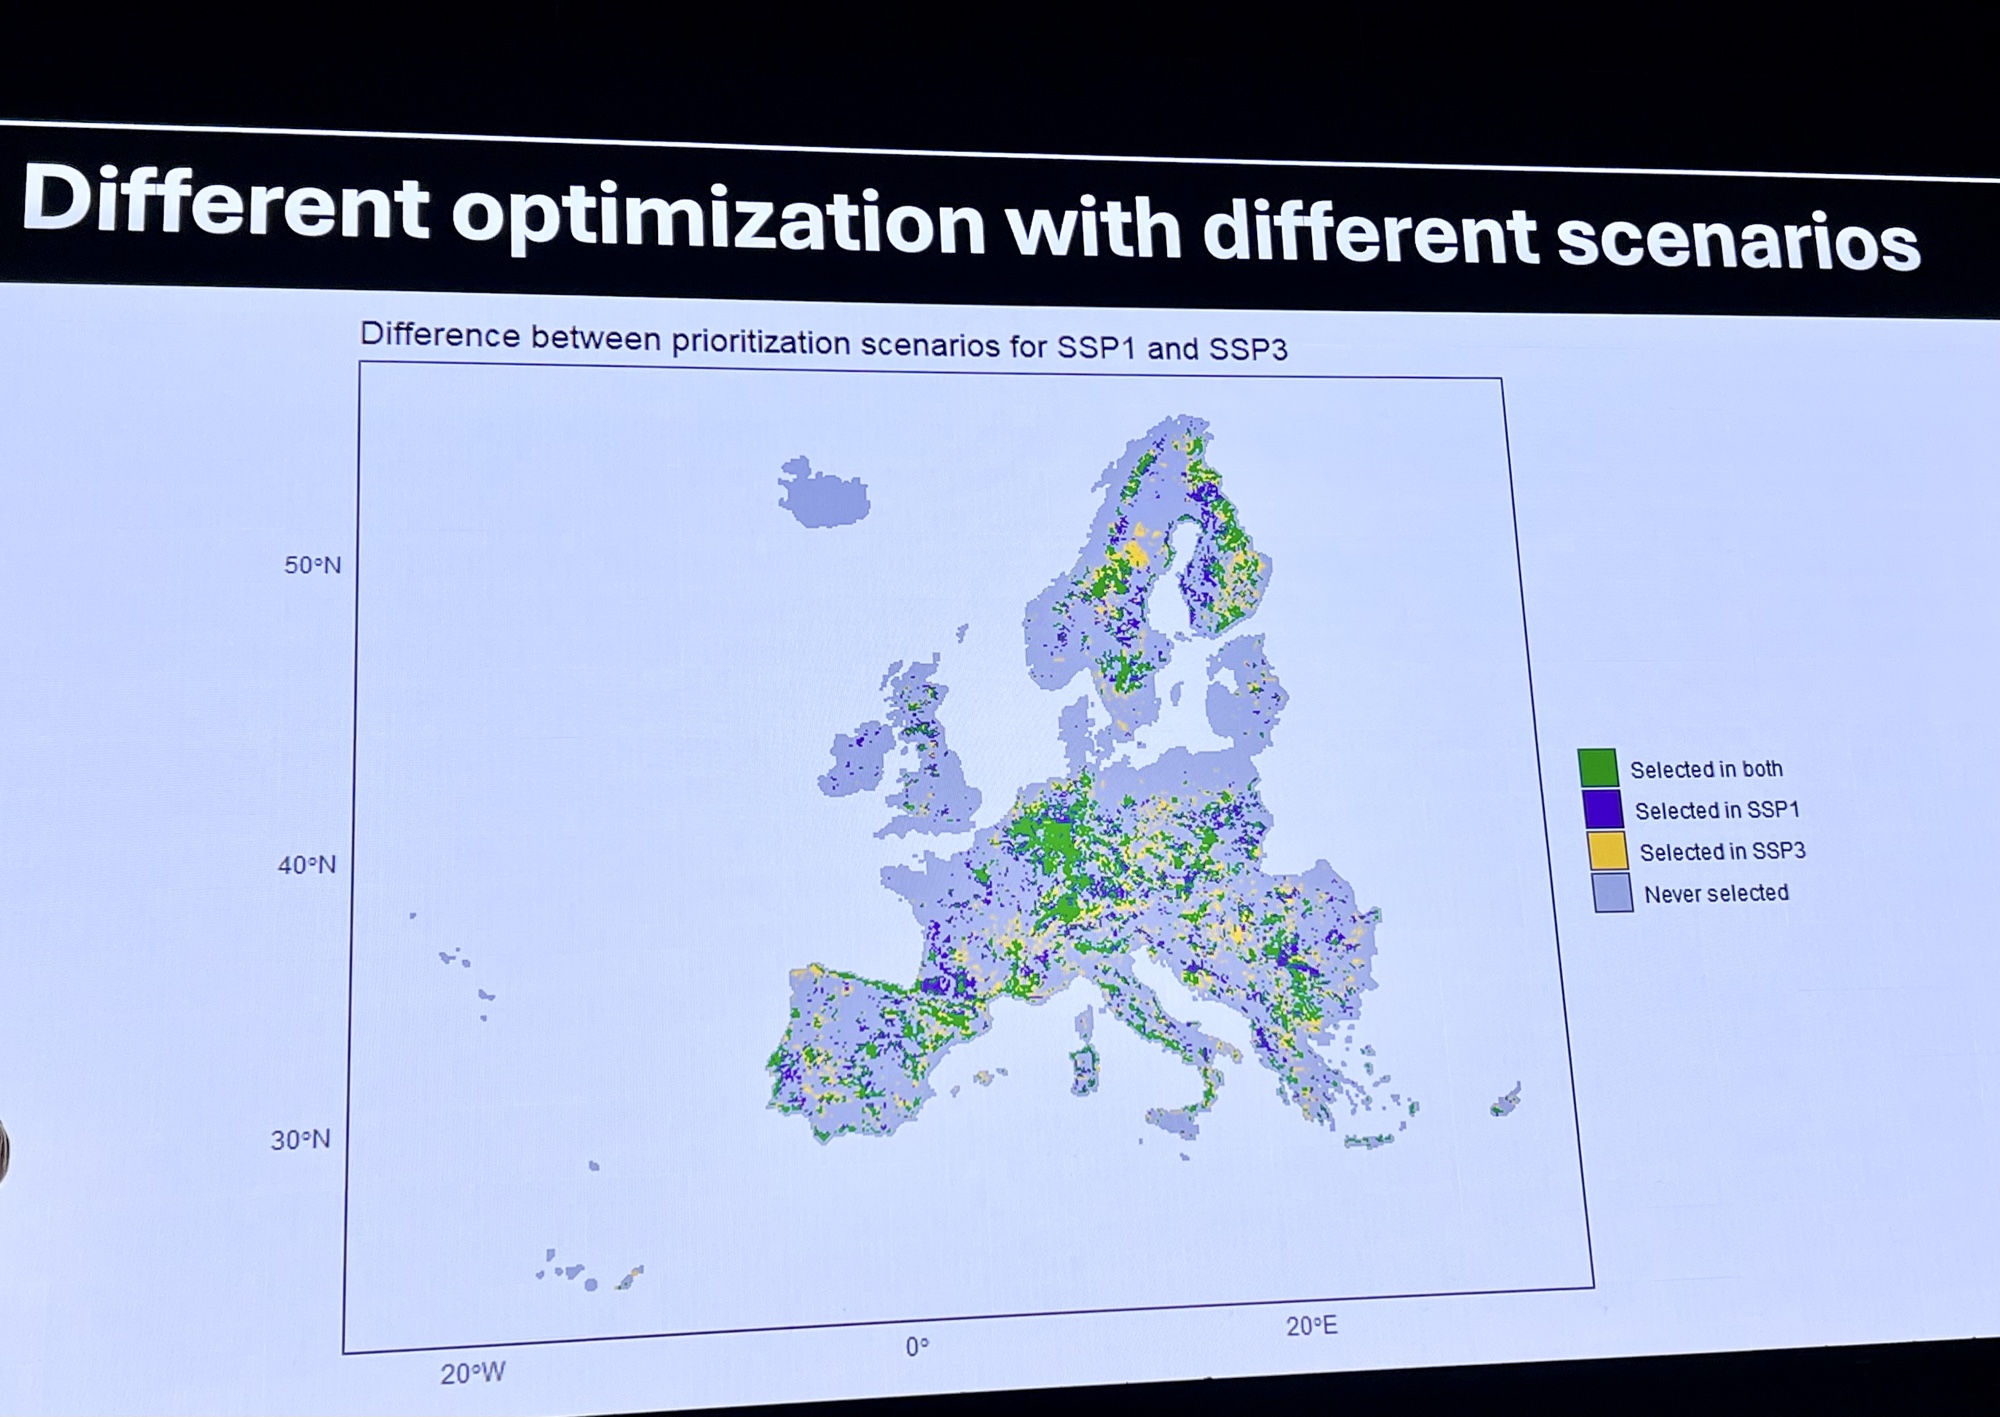Image resolution: width=2000 pixels, height=1417 pixels.
Task: Click Ireland on the map
Action: coord(858,762)
